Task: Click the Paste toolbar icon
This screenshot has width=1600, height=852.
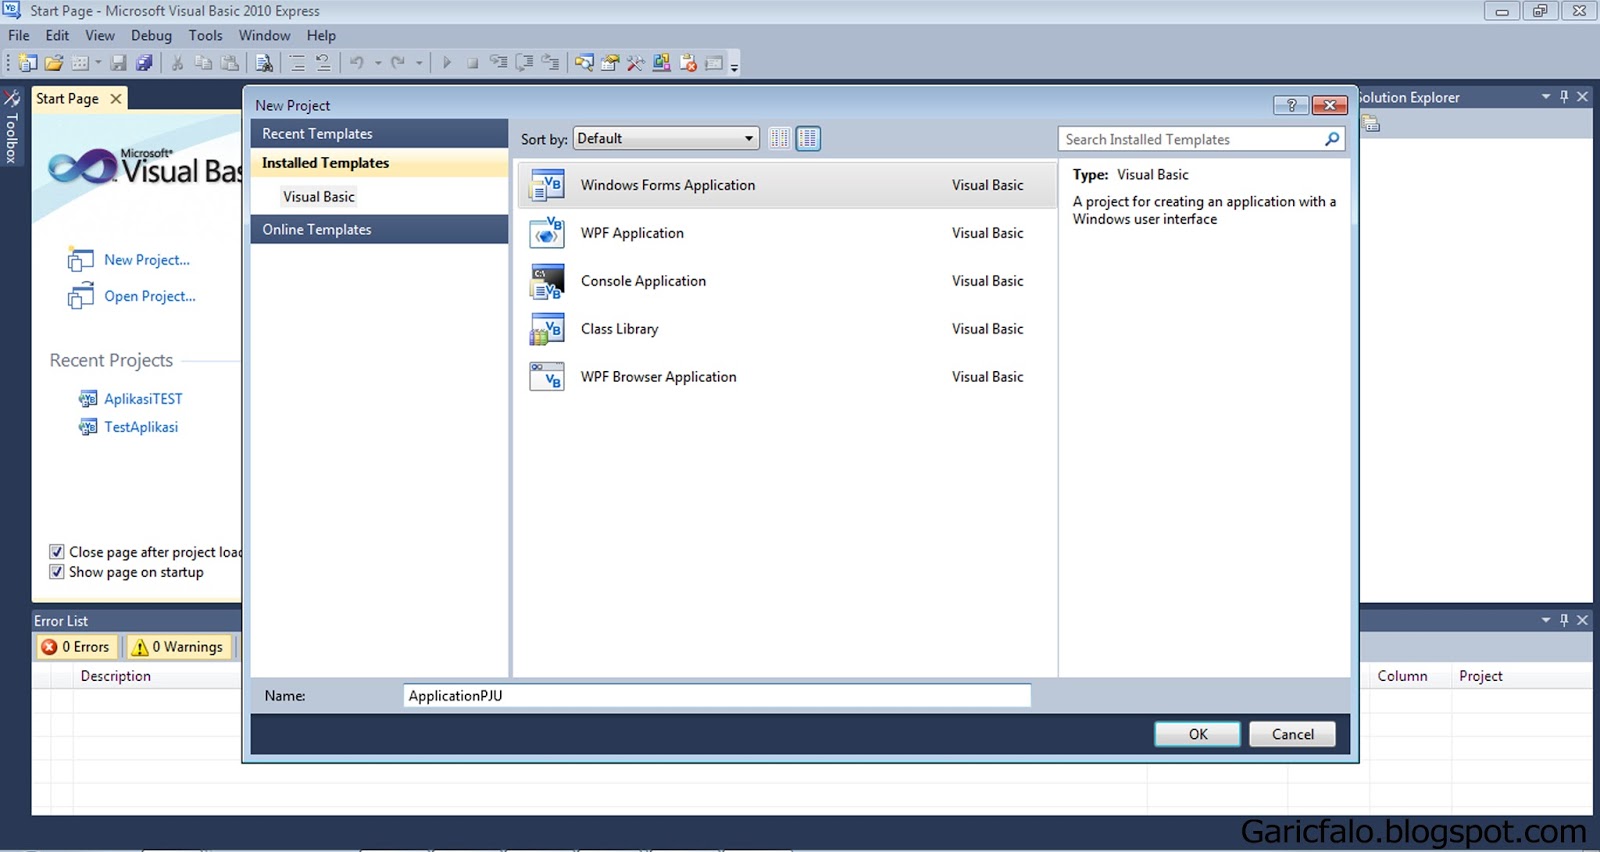Action: pyautogui.click(x=230, y=63)
